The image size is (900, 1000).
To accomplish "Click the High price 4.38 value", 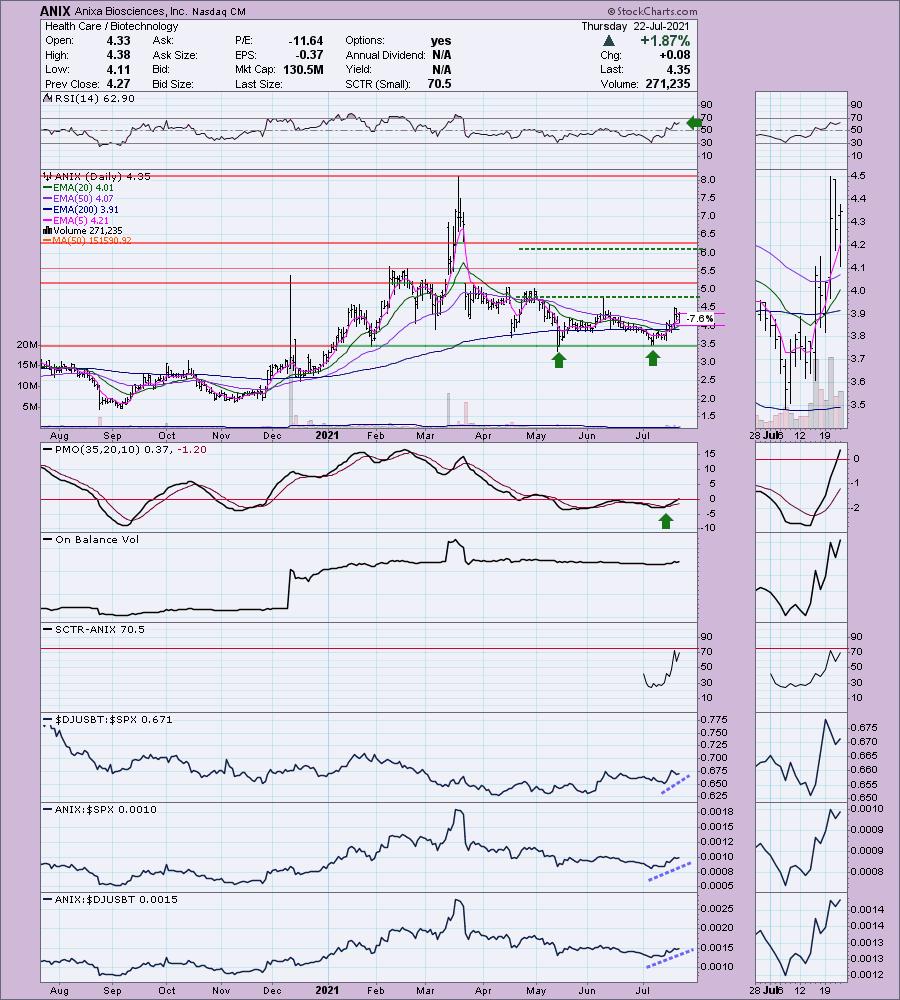I will [119, 55].
